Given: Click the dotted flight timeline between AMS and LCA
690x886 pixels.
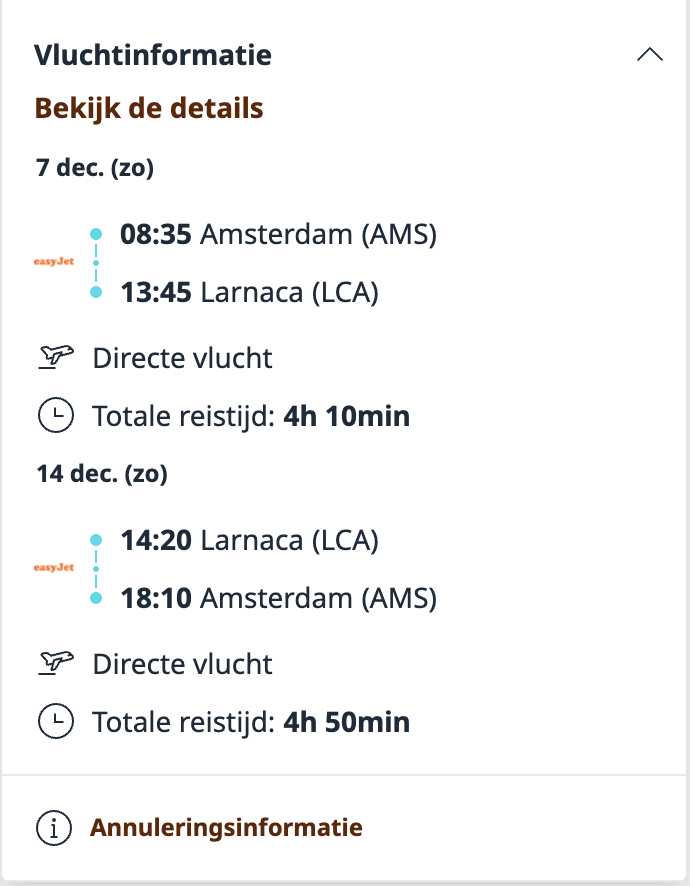Looking at the screenshot, I should pos(96,261).
